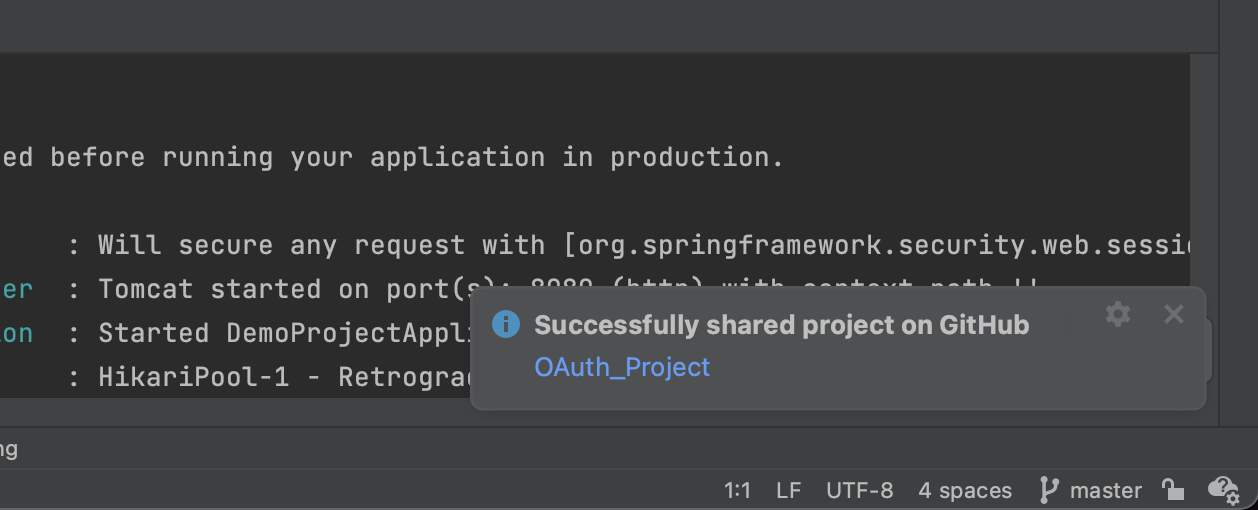
Task: Open Go to Line from 1:1 indicator
Action: tap(737, 490)
